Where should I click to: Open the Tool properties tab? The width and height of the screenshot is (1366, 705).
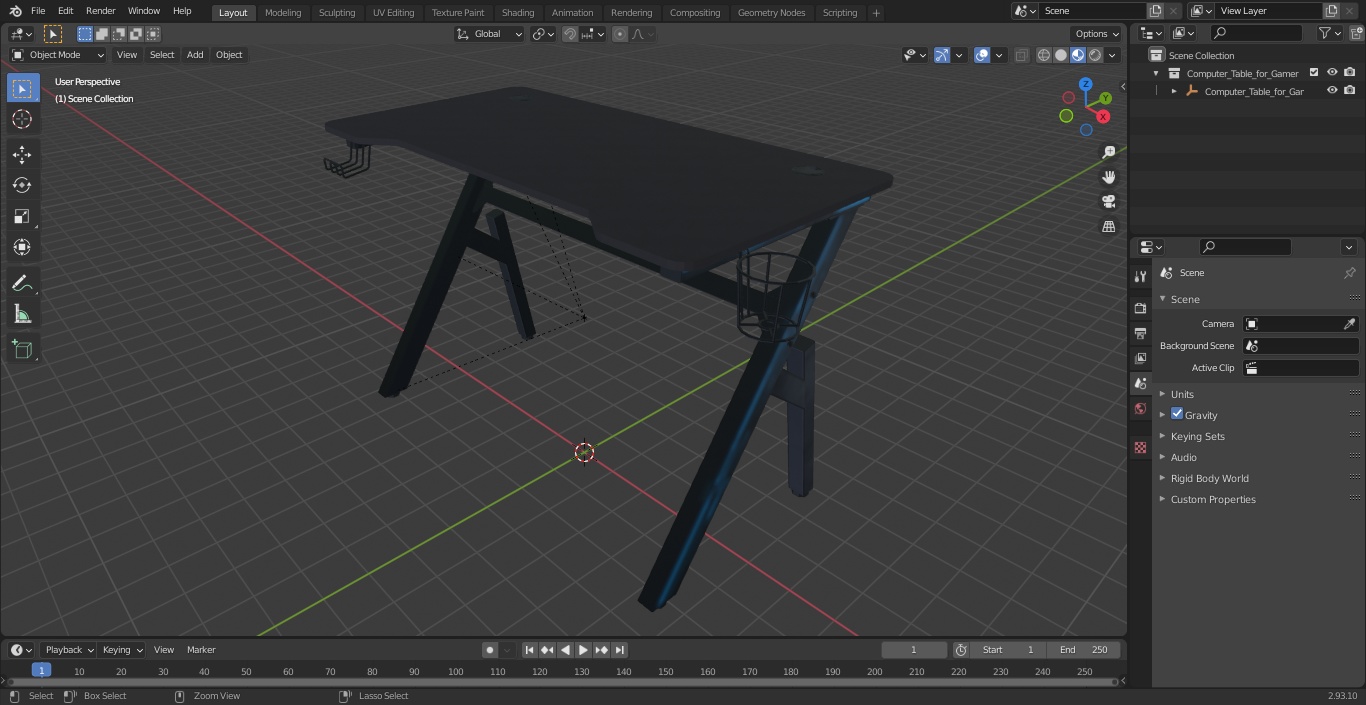(x=1140, y=276)
